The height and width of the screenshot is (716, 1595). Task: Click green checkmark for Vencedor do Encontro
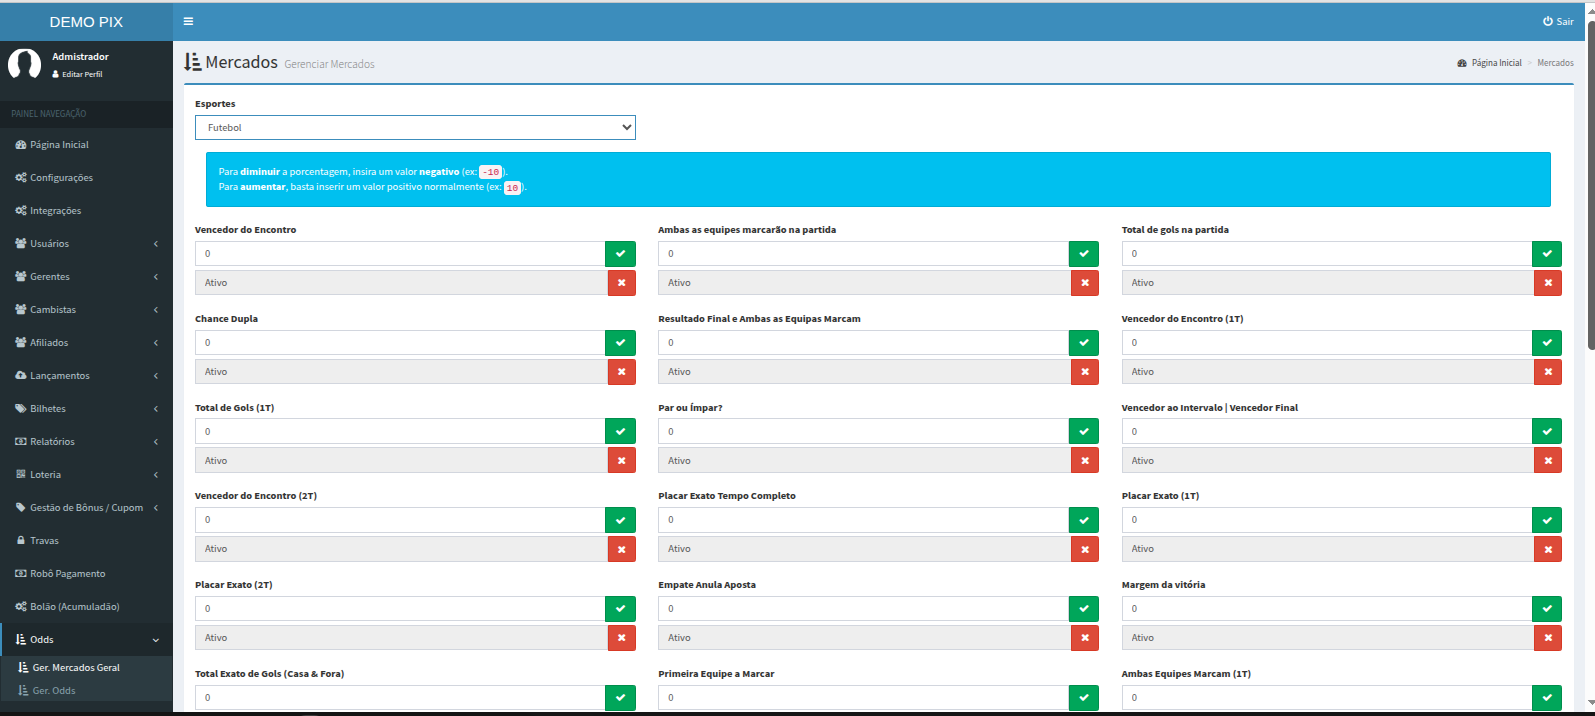pyautogui.click(x=620, y=254)
